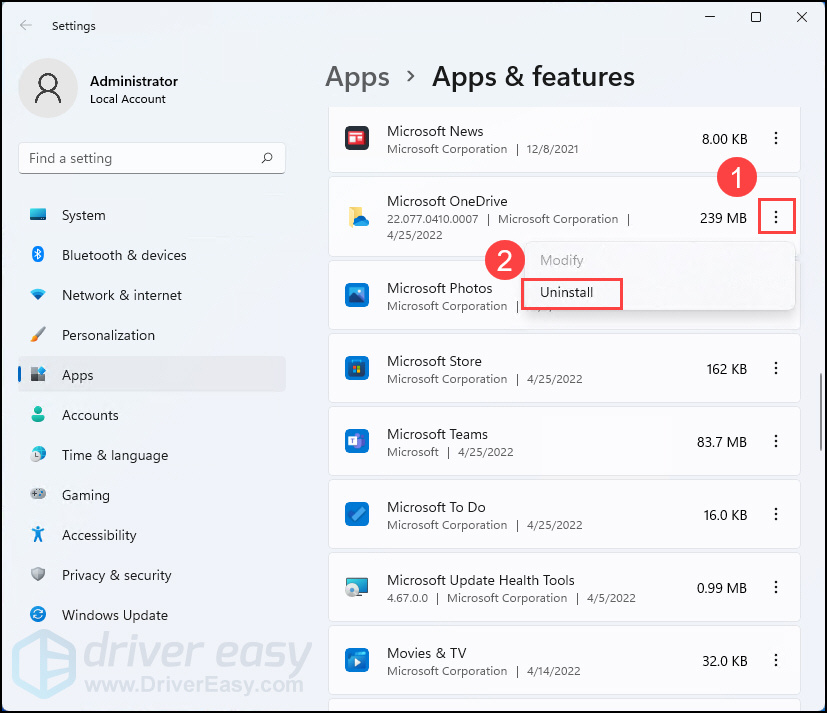This screenshot has height=713, width=827.
Task: Open the Bluetooth & devices section
Action: pos(124,255)
